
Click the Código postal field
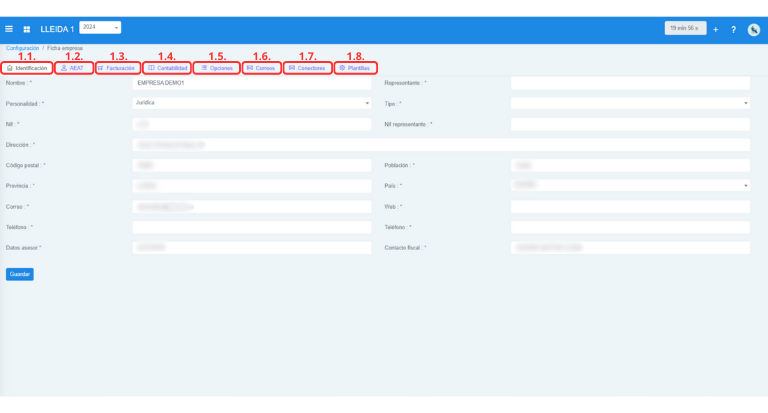pos(252,166)
